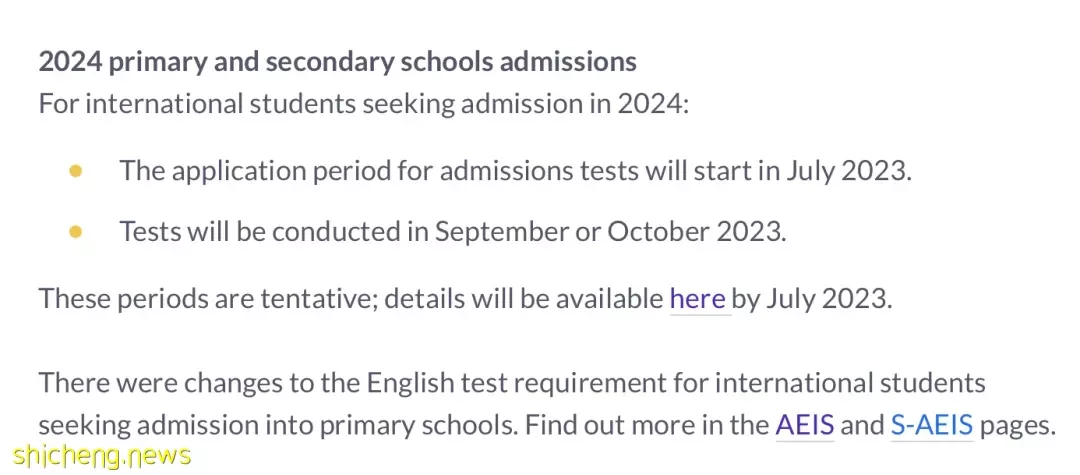Click "by July 2023" after the here link
Screen dimensions: 1080x475
[x=811, y=299]
